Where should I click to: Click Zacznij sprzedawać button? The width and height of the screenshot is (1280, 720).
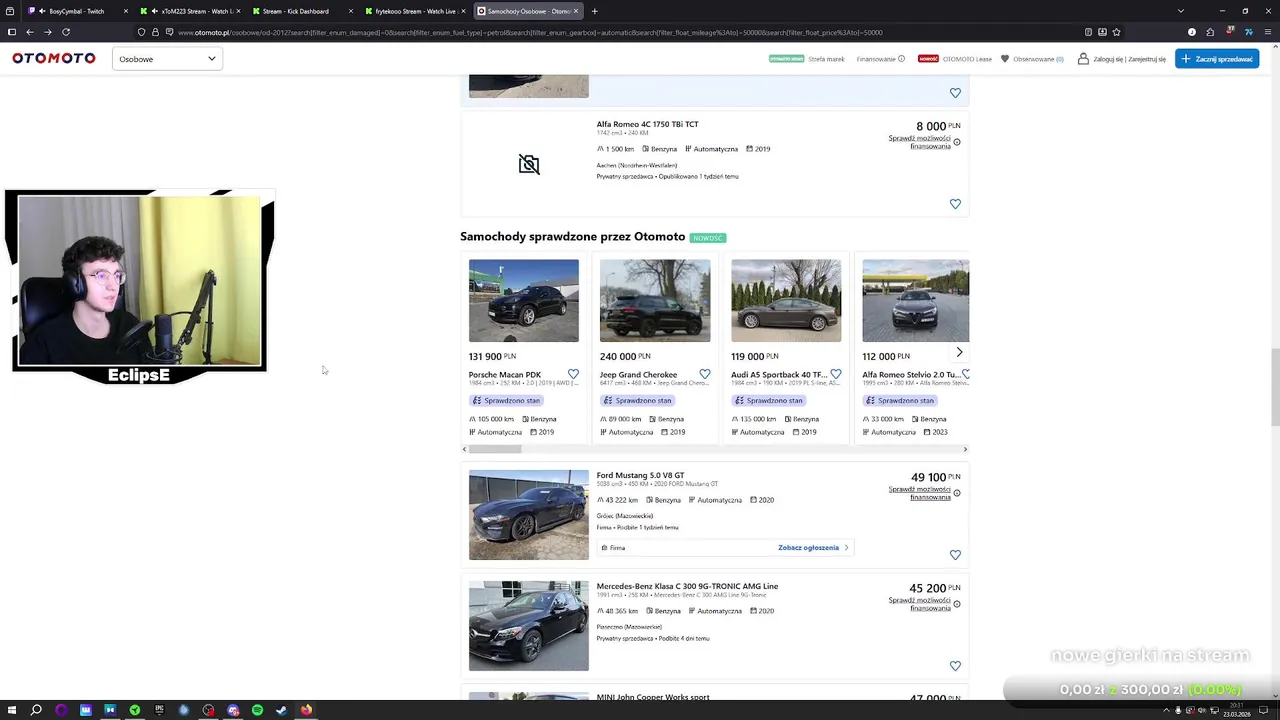(1217, 59)
